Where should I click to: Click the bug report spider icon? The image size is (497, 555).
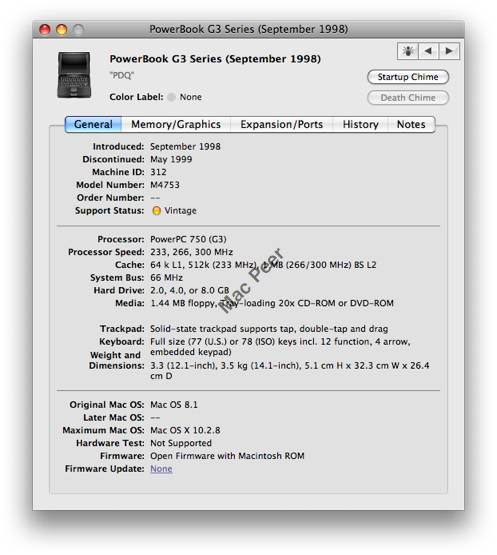click(408, 51)
